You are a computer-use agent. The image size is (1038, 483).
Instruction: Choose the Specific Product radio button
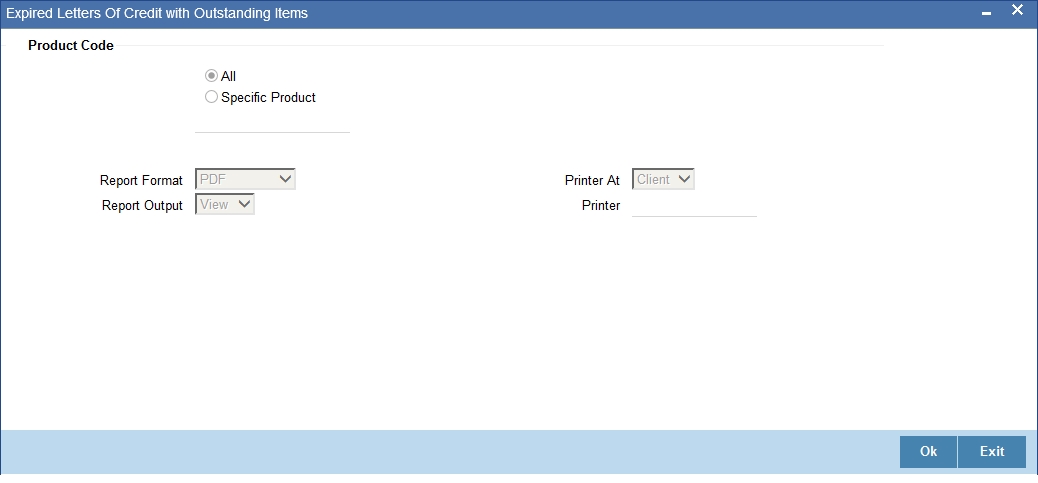[x=211, y=97]
